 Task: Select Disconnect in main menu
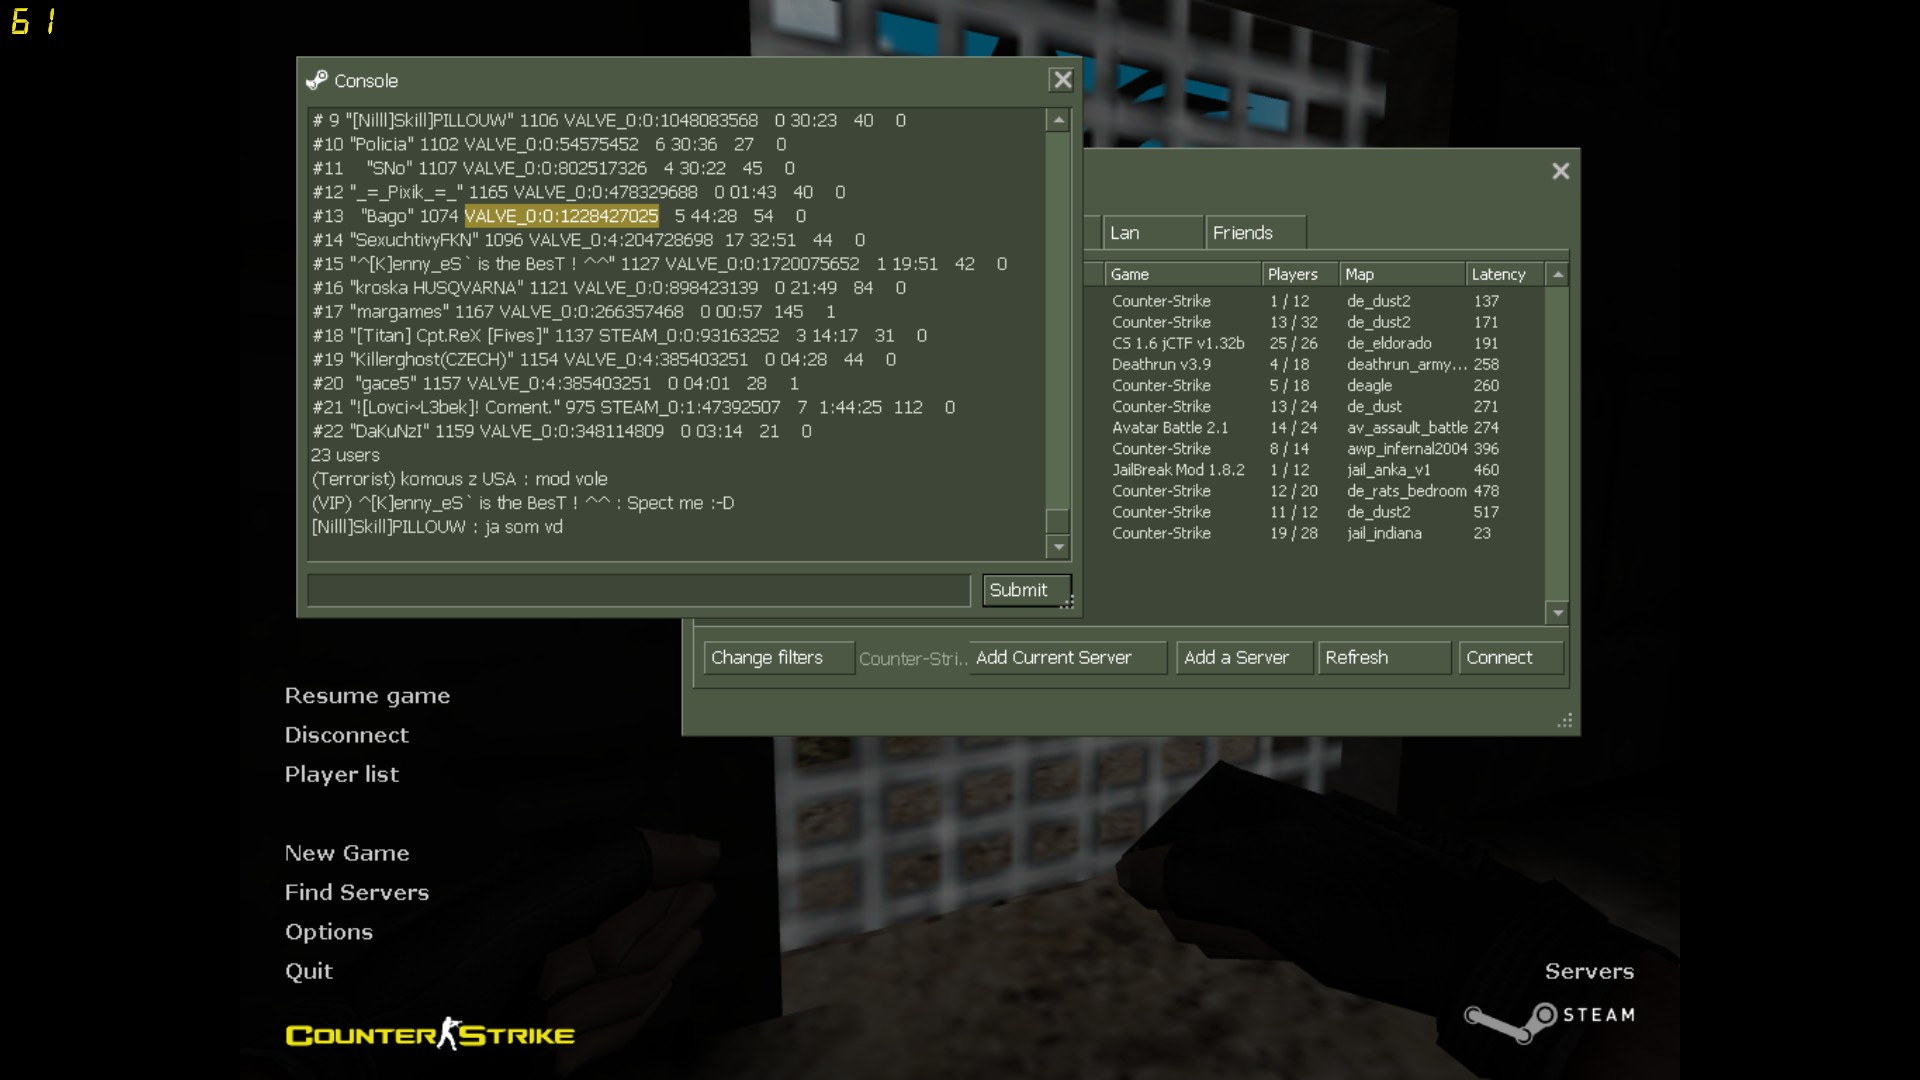[x=346, y=734]
